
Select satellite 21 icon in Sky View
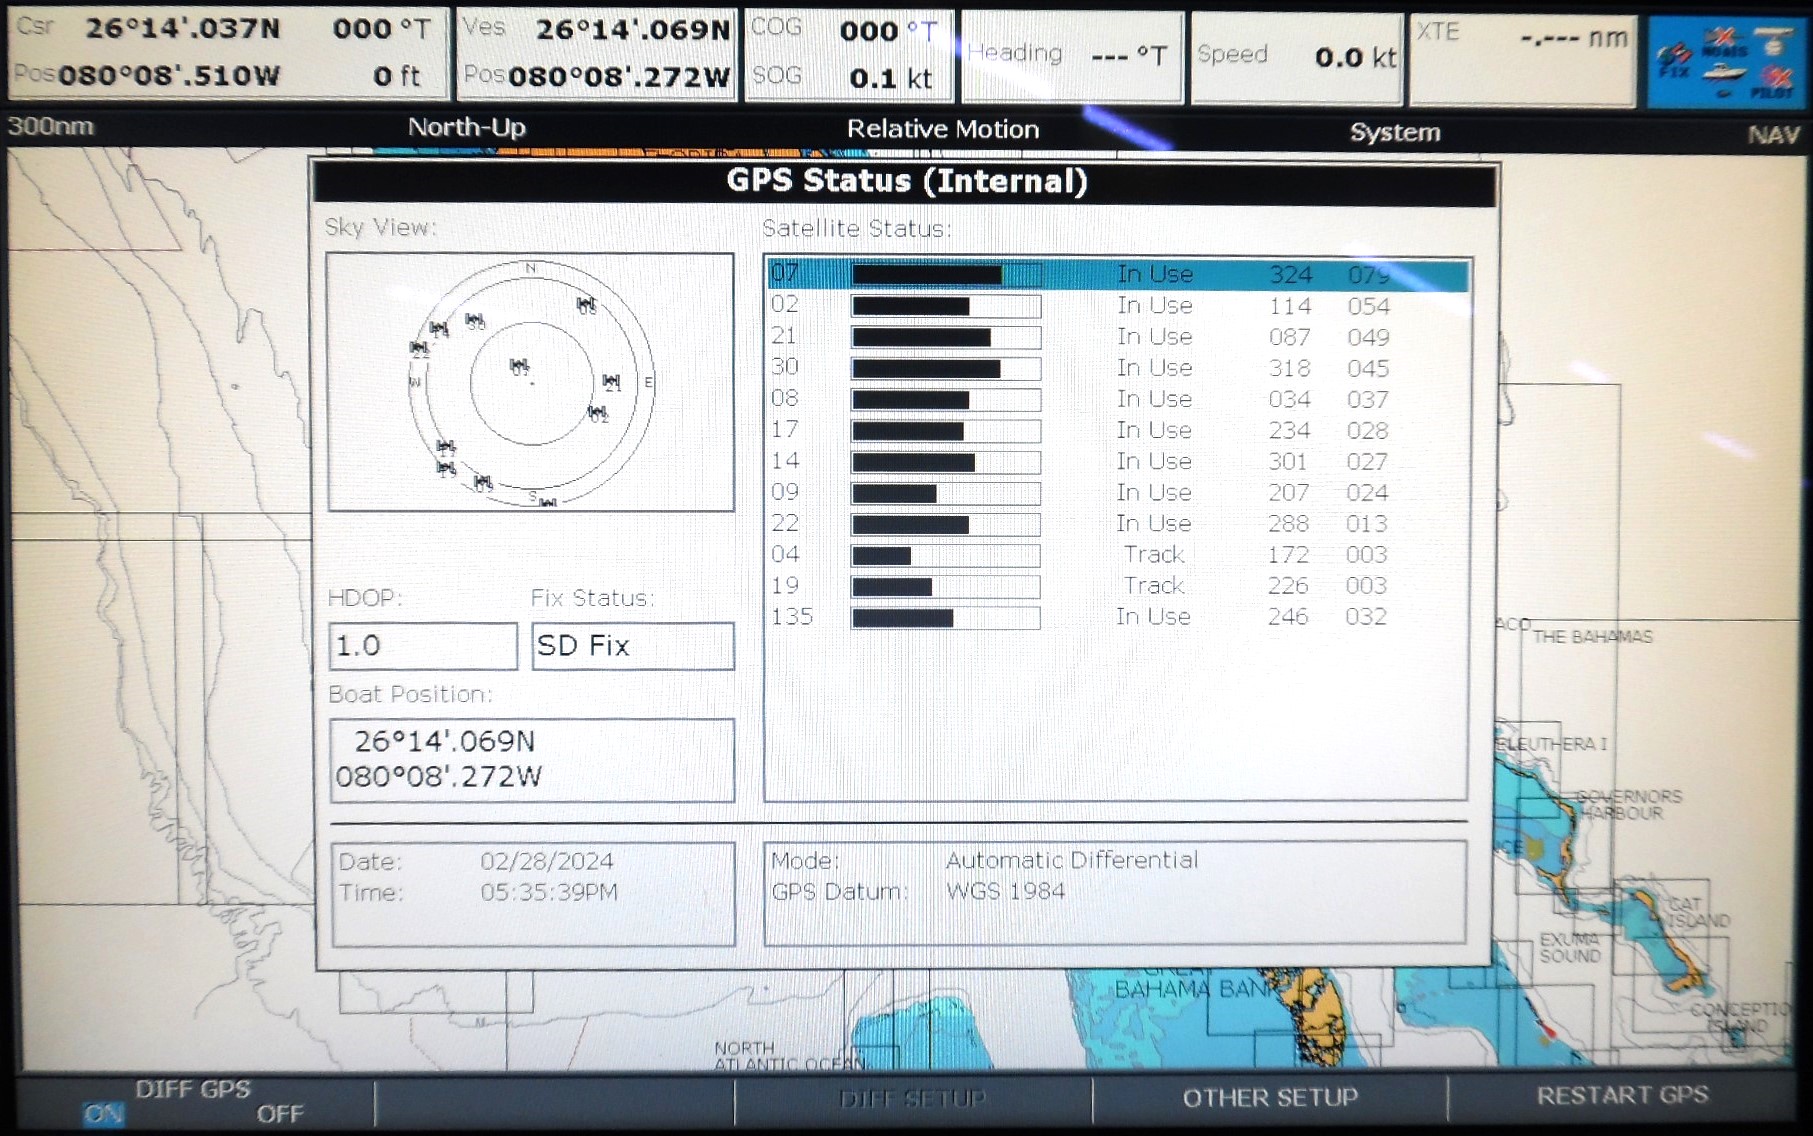[611, 381]
